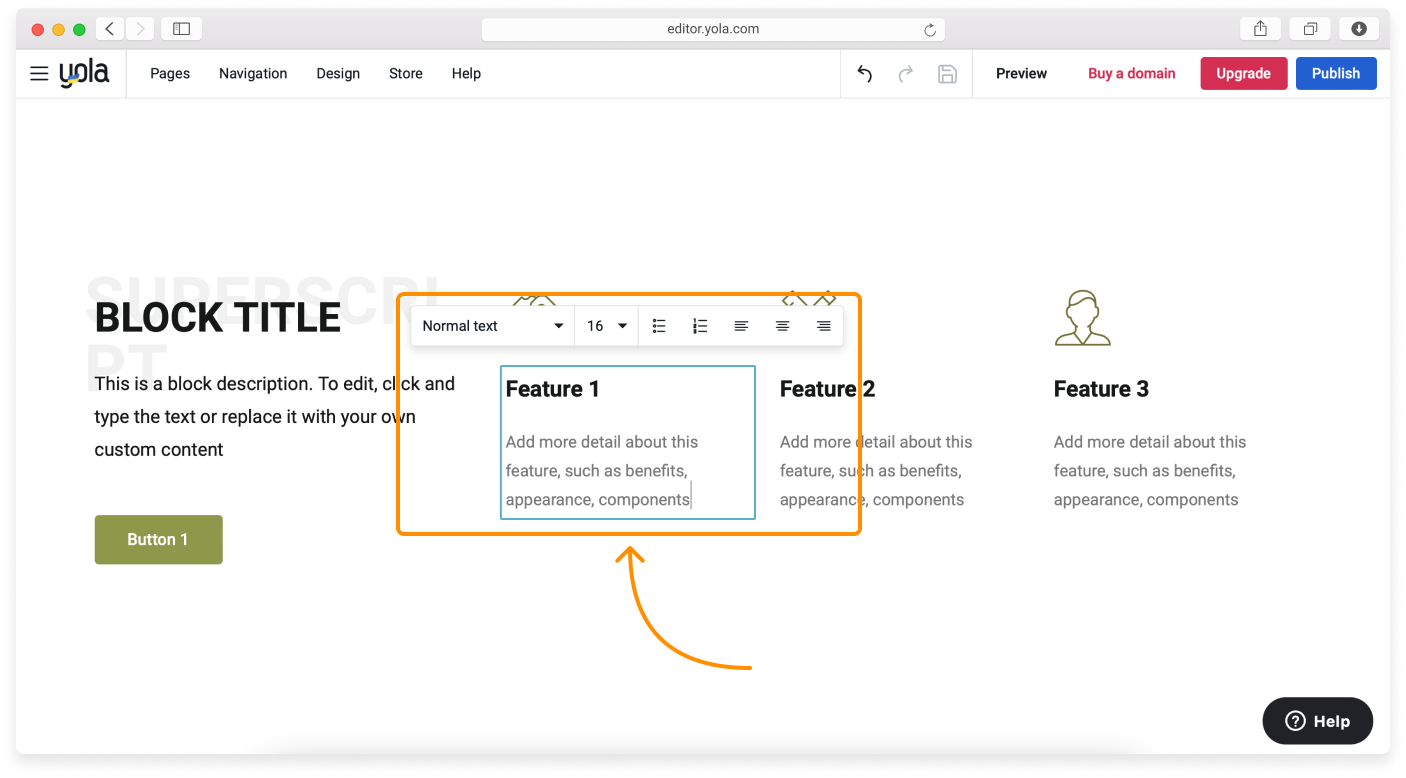Center align the text
1406x778 pixels.
click(x=782, y=326)
